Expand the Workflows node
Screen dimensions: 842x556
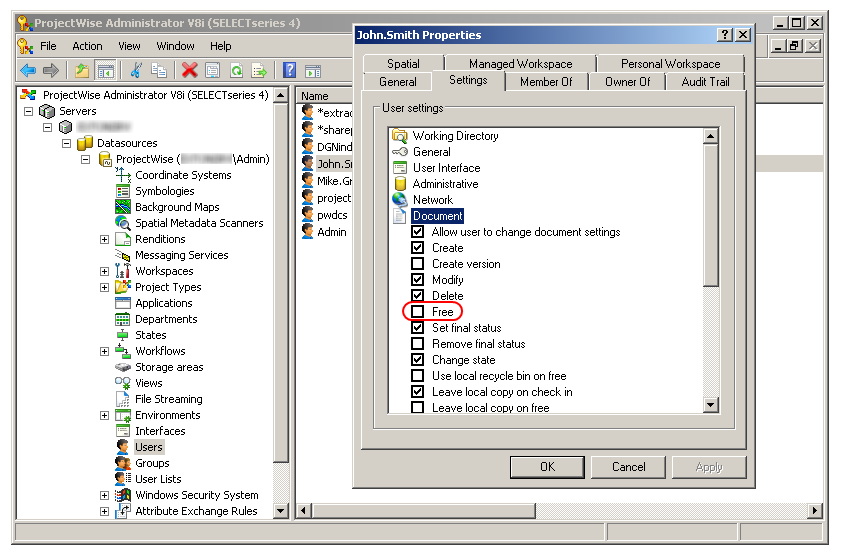(105, 351)
